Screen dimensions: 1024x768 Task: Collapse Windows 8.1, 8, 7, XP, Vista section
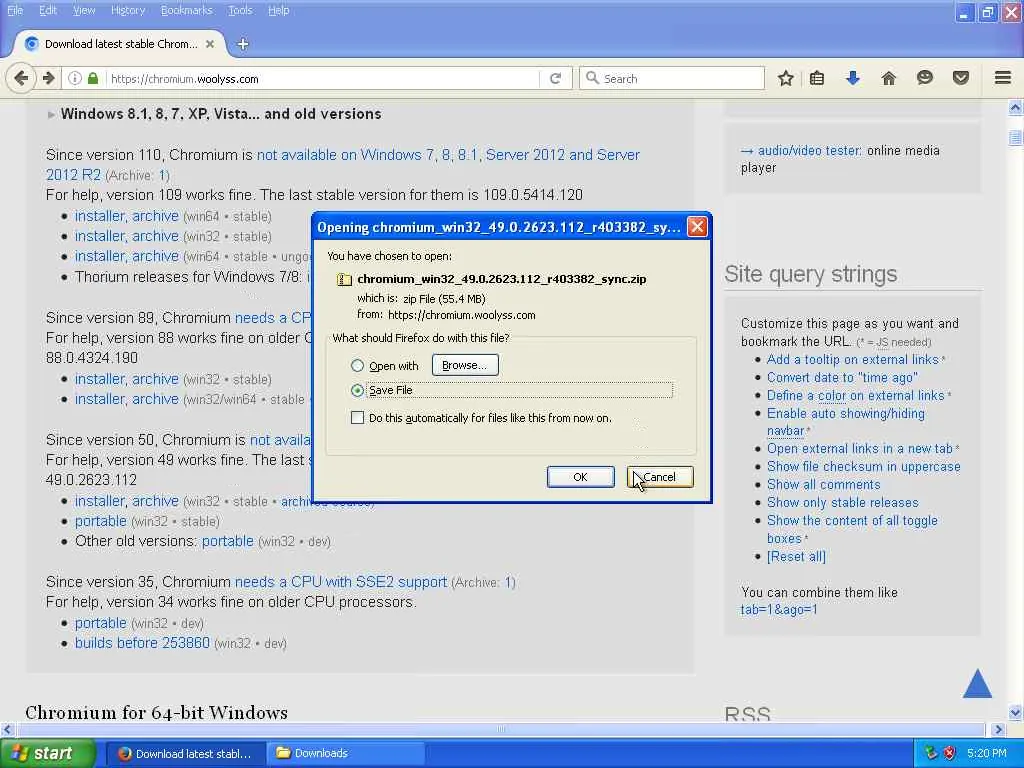(51, 115)
